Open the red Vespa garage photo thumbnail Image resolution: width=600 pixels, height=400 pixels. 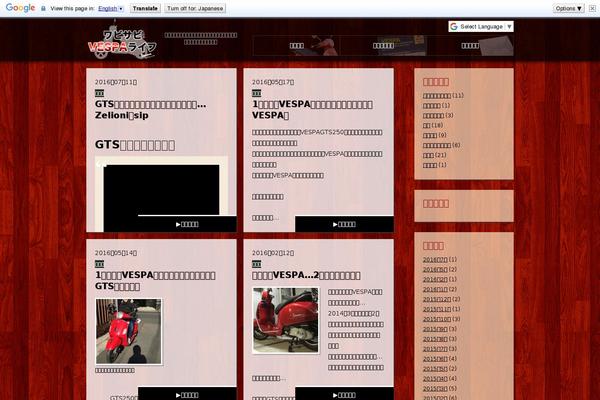coord(285,320)
